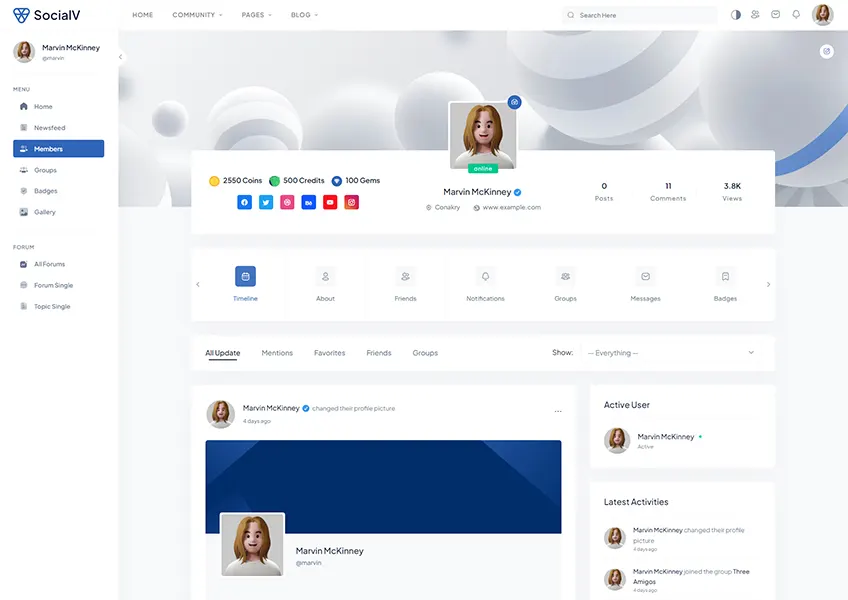Open the COMMUNITY dropdown menu
This screenshot has width=848, height=600.
click(x=196, y=14)
